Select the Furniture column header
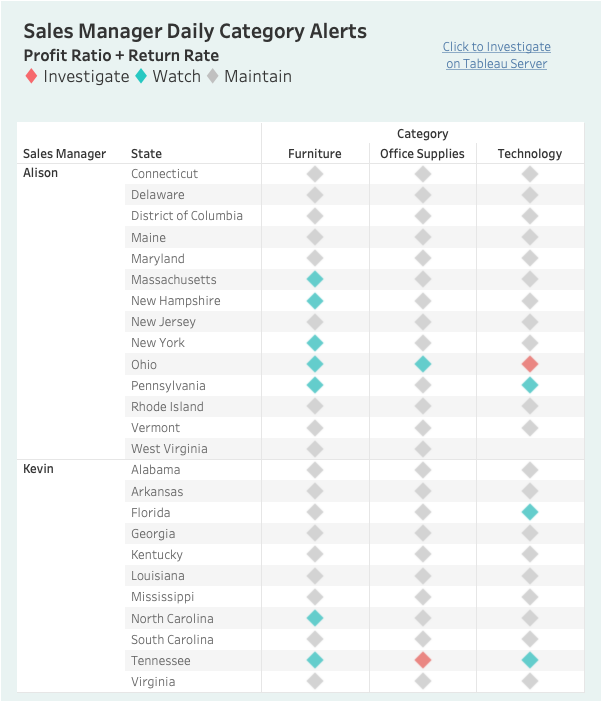The image size is (601, 701). [315, 153]
